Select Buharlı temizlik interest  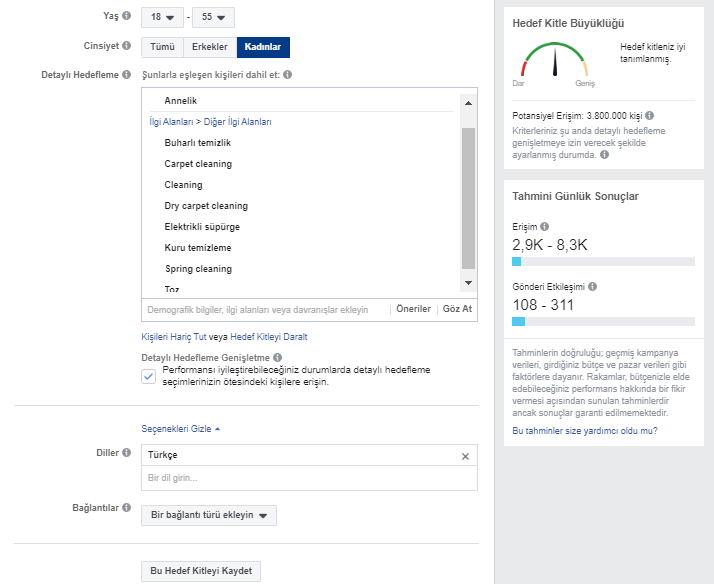198,143
